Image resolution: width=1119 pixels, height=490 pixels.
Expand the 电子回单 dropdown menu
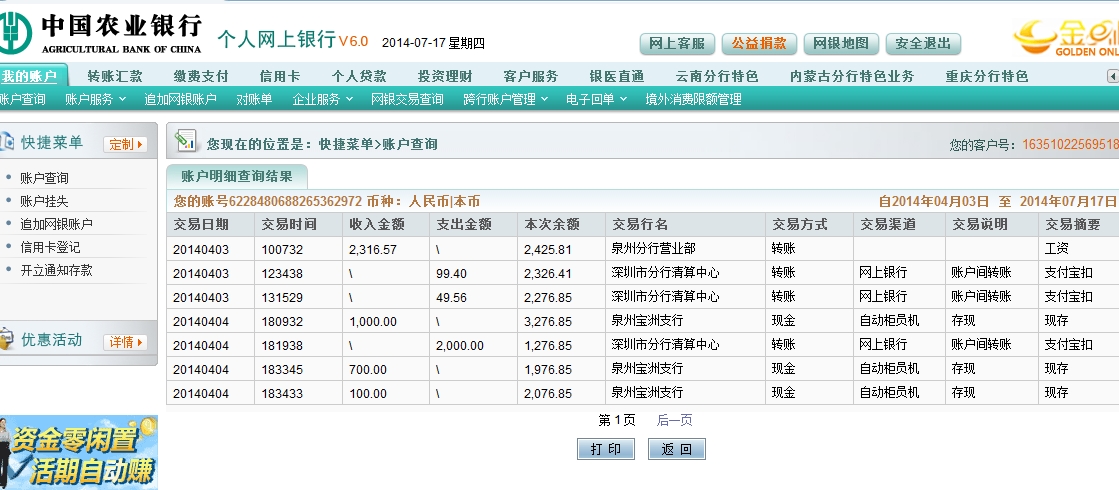[596, 99]
